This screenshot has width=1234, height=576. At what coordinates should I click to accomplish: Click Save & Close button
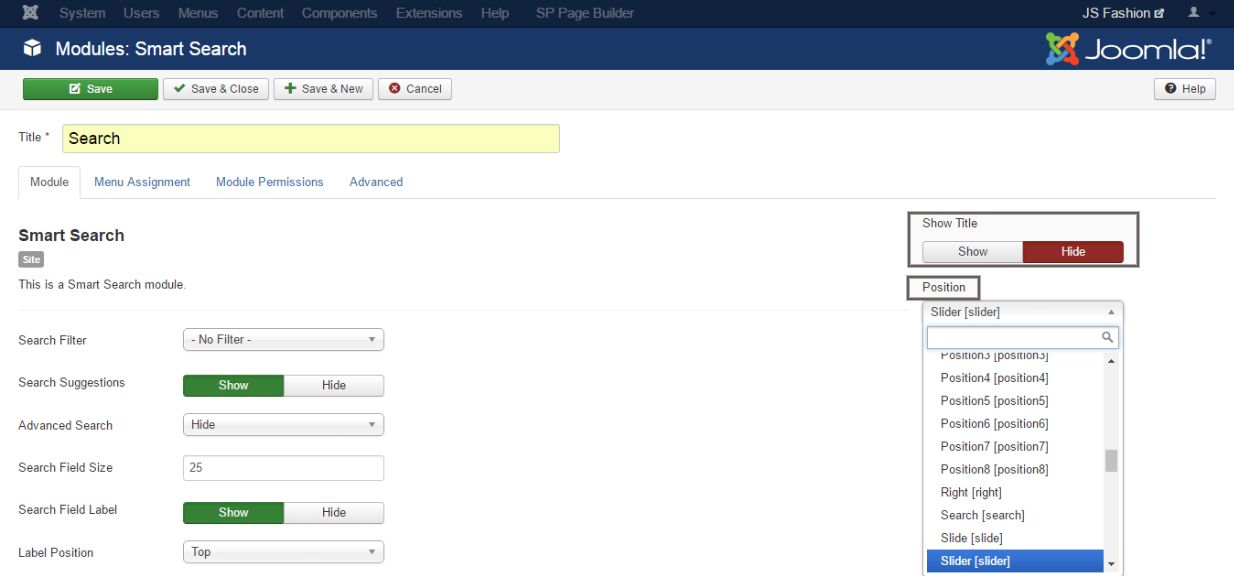[215, 89]
